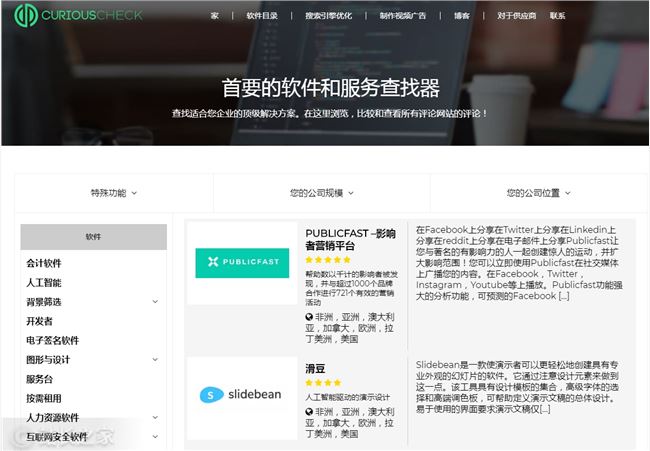Open the 滑豆 listing title
The width and height of the screenshot is (650, 451).
(x=315, y=369)
